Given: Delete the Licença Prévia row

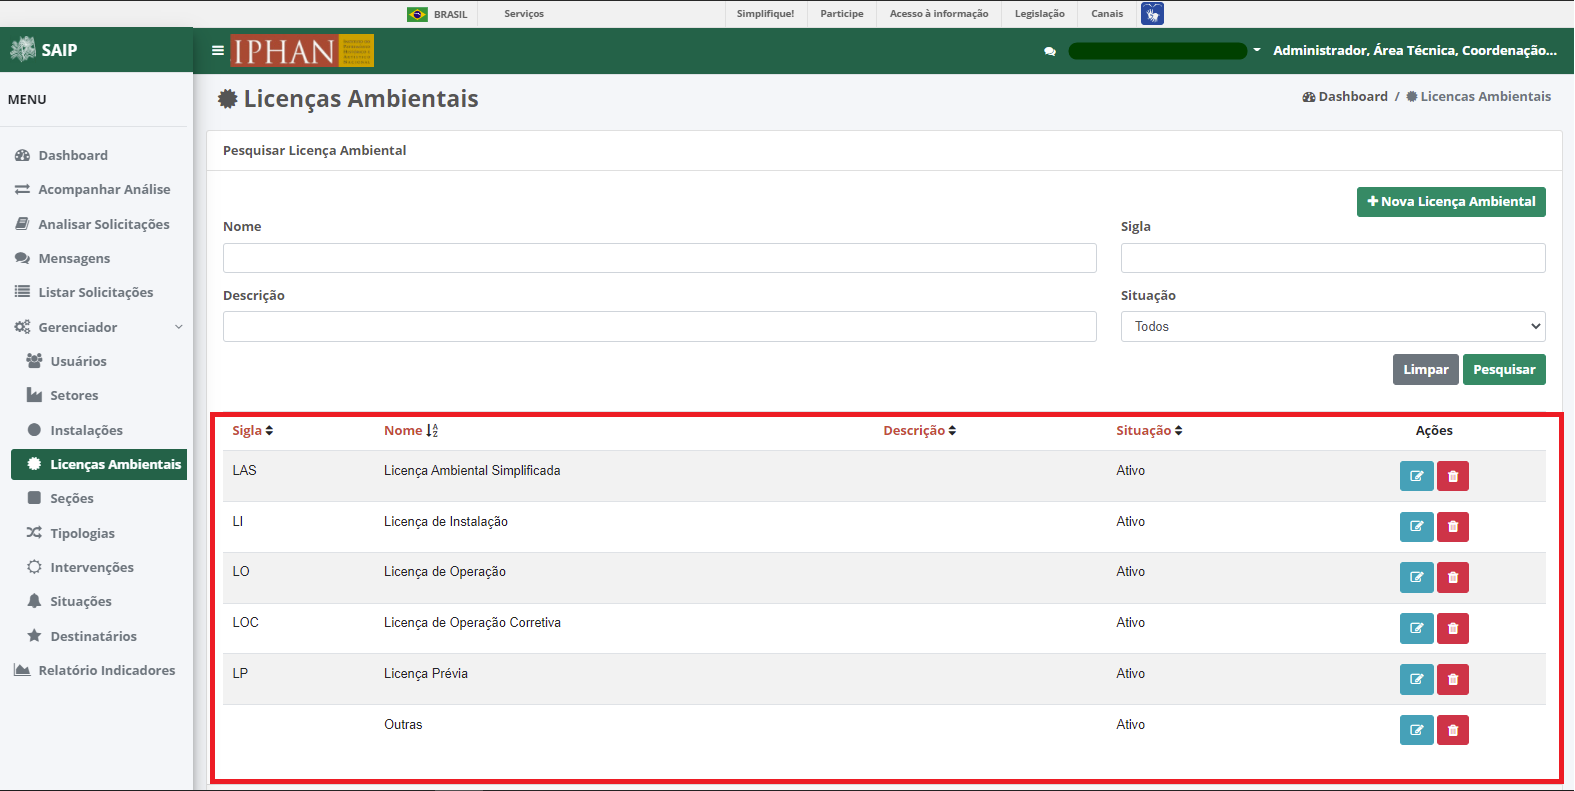Looking at the screenshot, I should click(1453, 679).
